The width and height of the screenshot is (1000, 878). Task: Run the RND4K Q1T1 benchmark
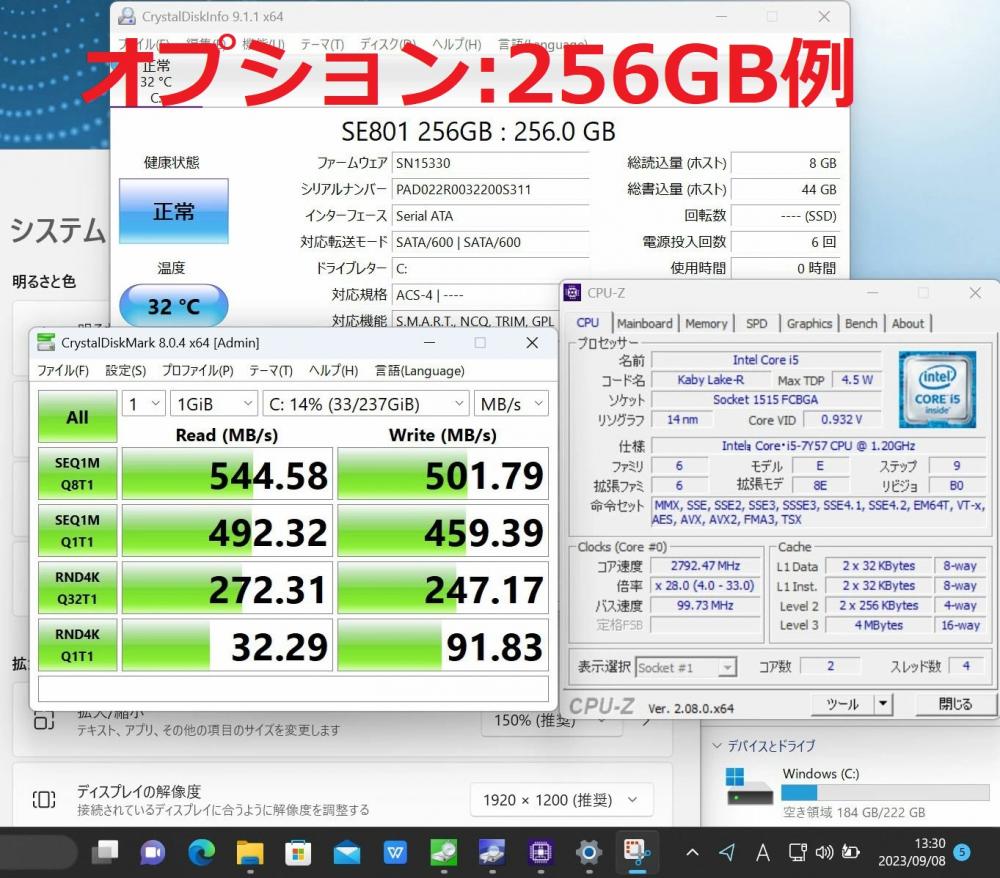pyautogui.click(x=77, y=645)
